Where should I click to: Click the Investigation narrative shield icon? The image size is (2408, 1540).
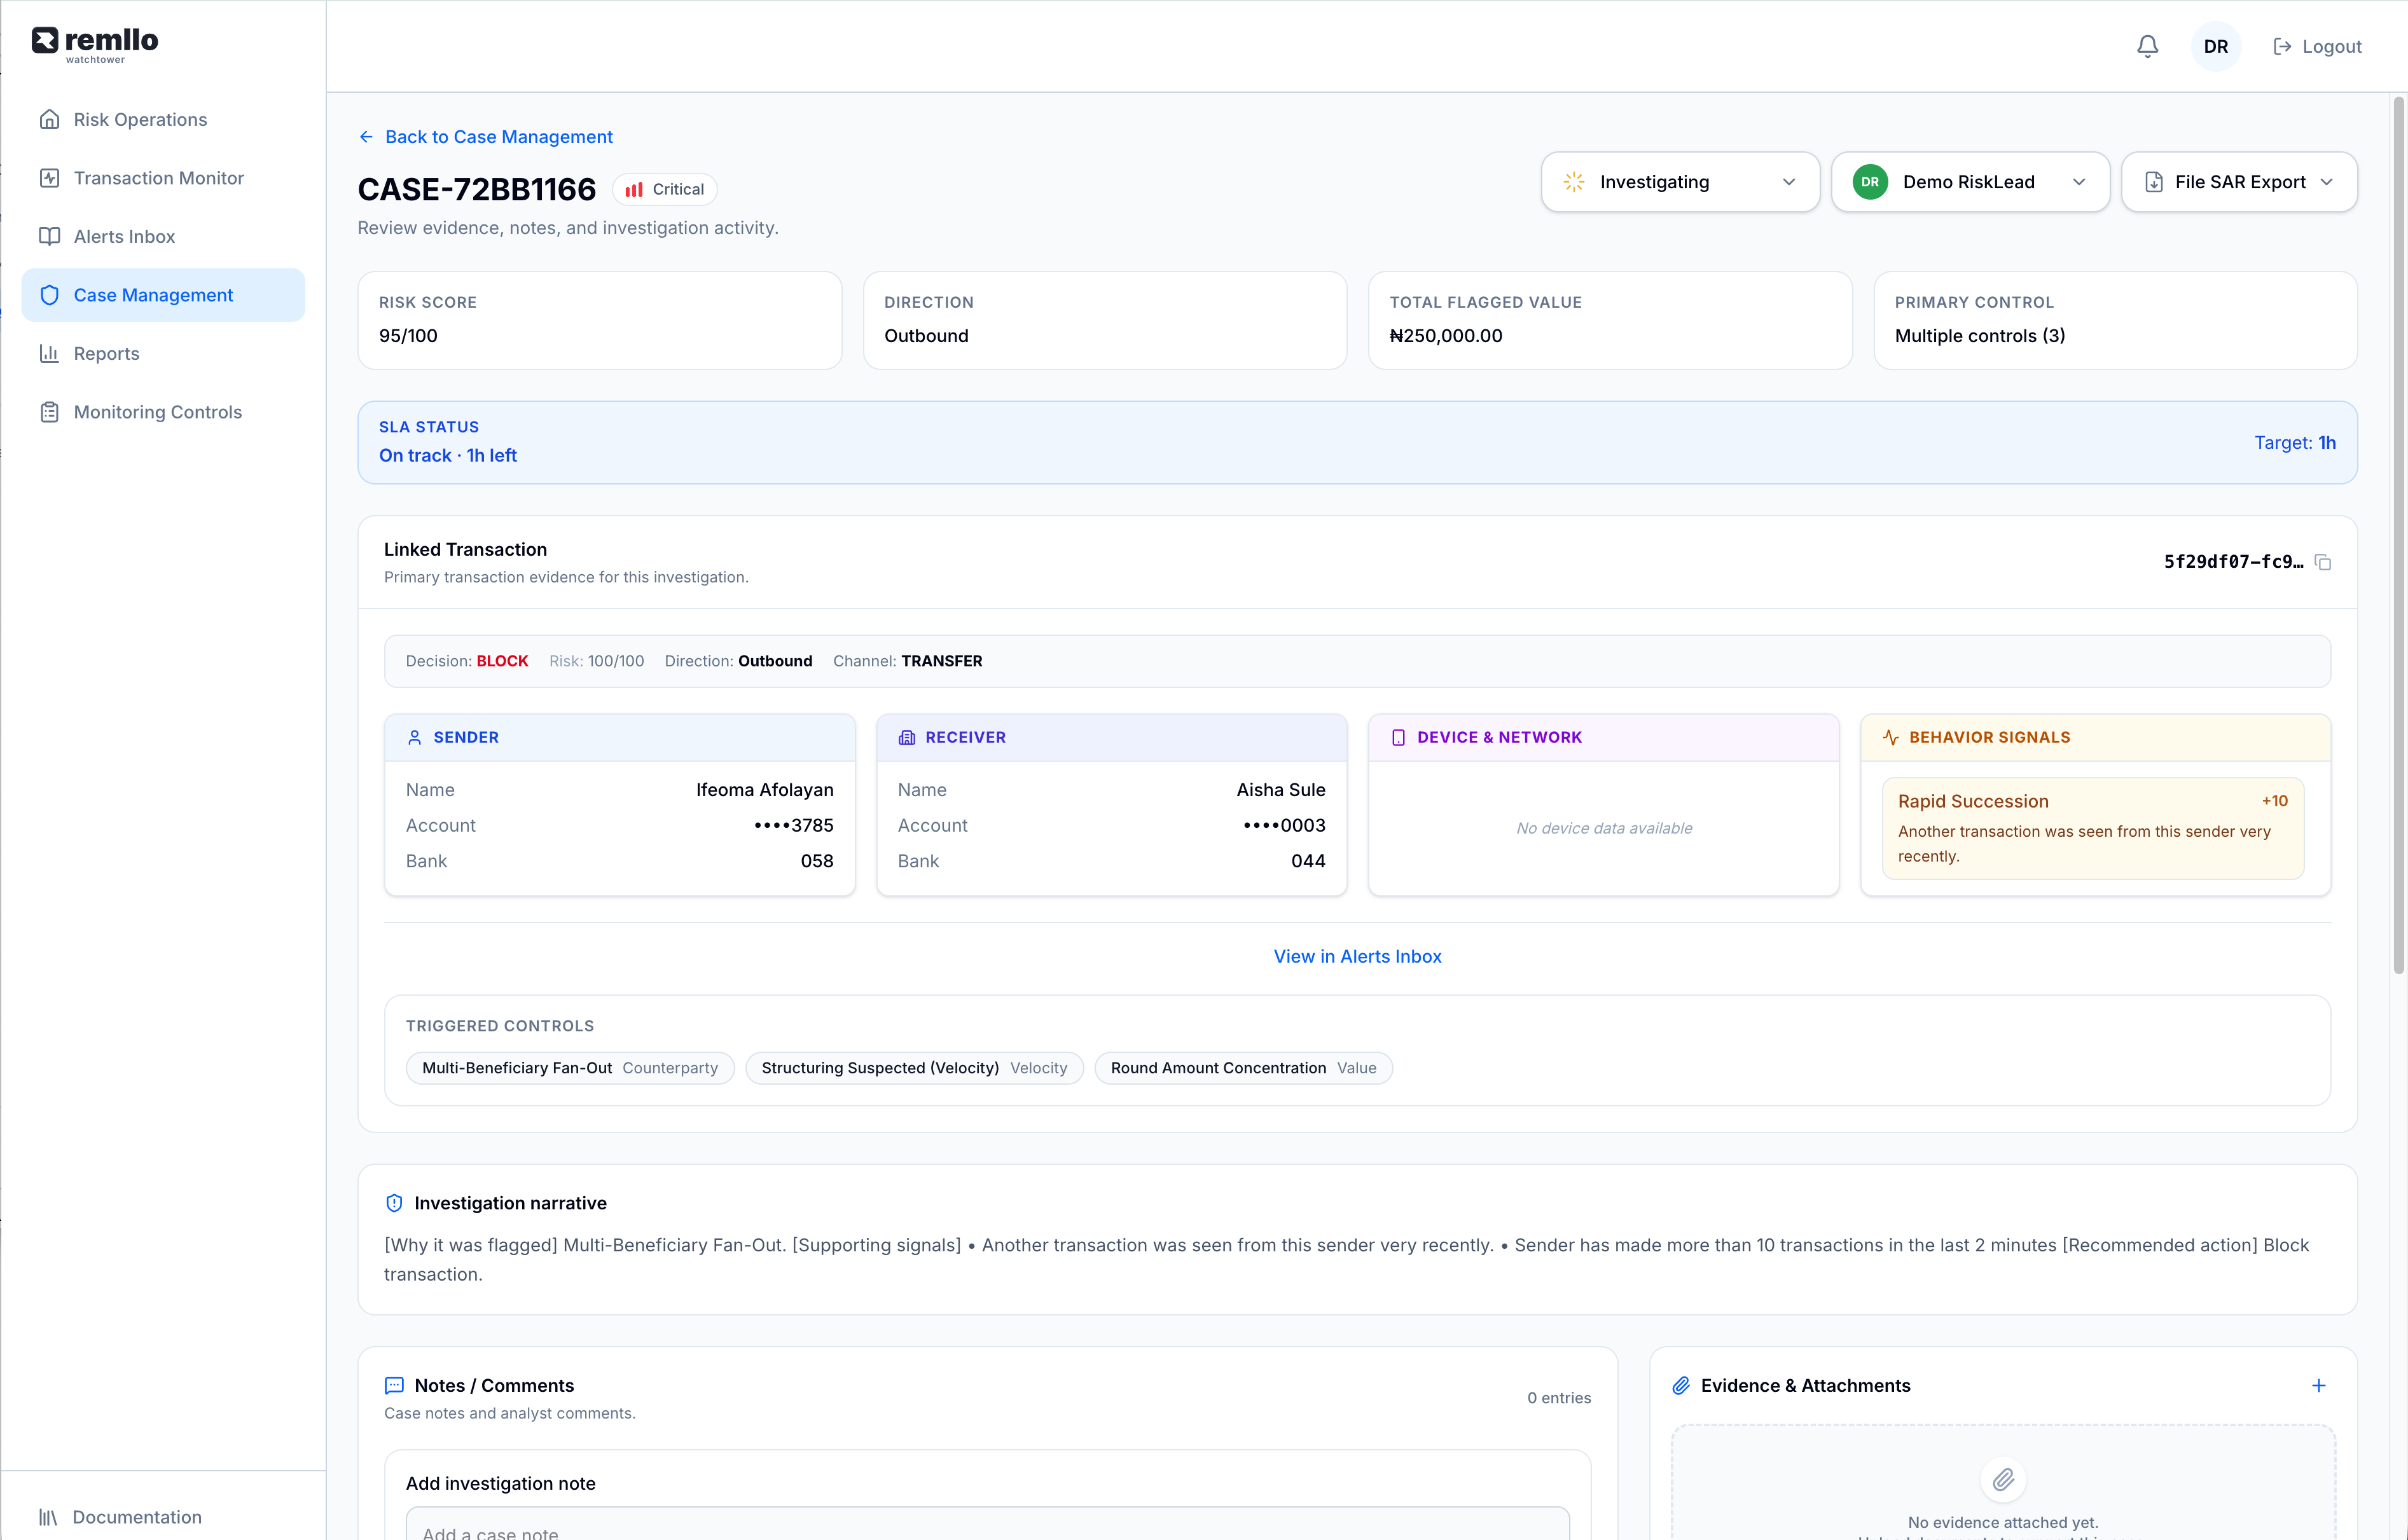tap(394, 1203)
